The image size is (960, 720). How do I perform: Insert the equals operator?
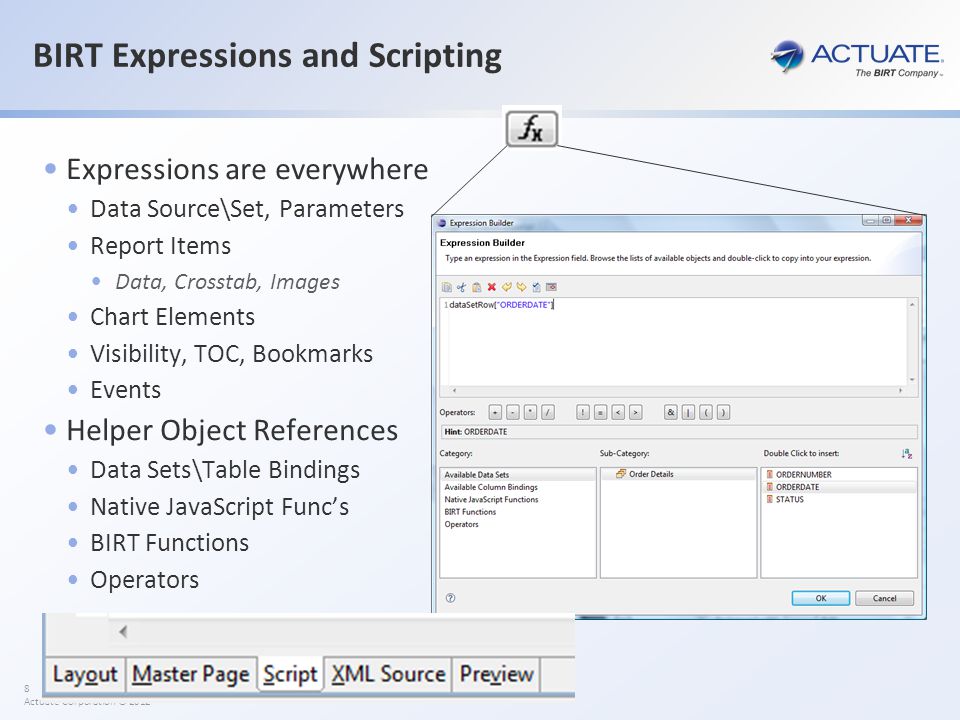point(601,413)
